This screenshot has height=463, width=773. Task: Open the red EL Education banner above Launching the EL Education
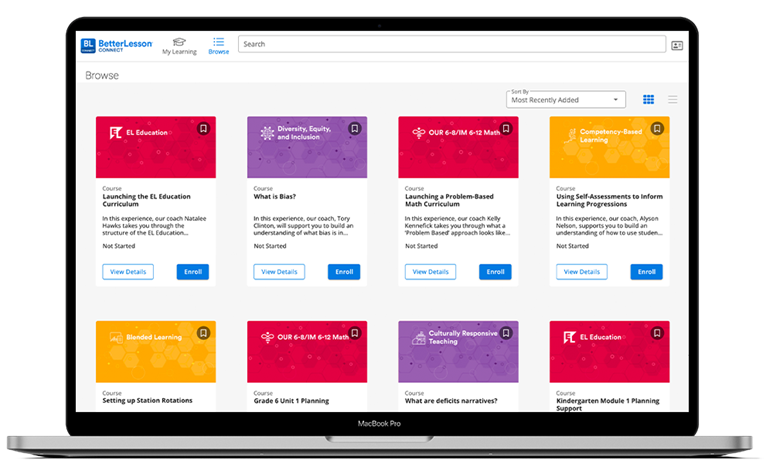156,147
